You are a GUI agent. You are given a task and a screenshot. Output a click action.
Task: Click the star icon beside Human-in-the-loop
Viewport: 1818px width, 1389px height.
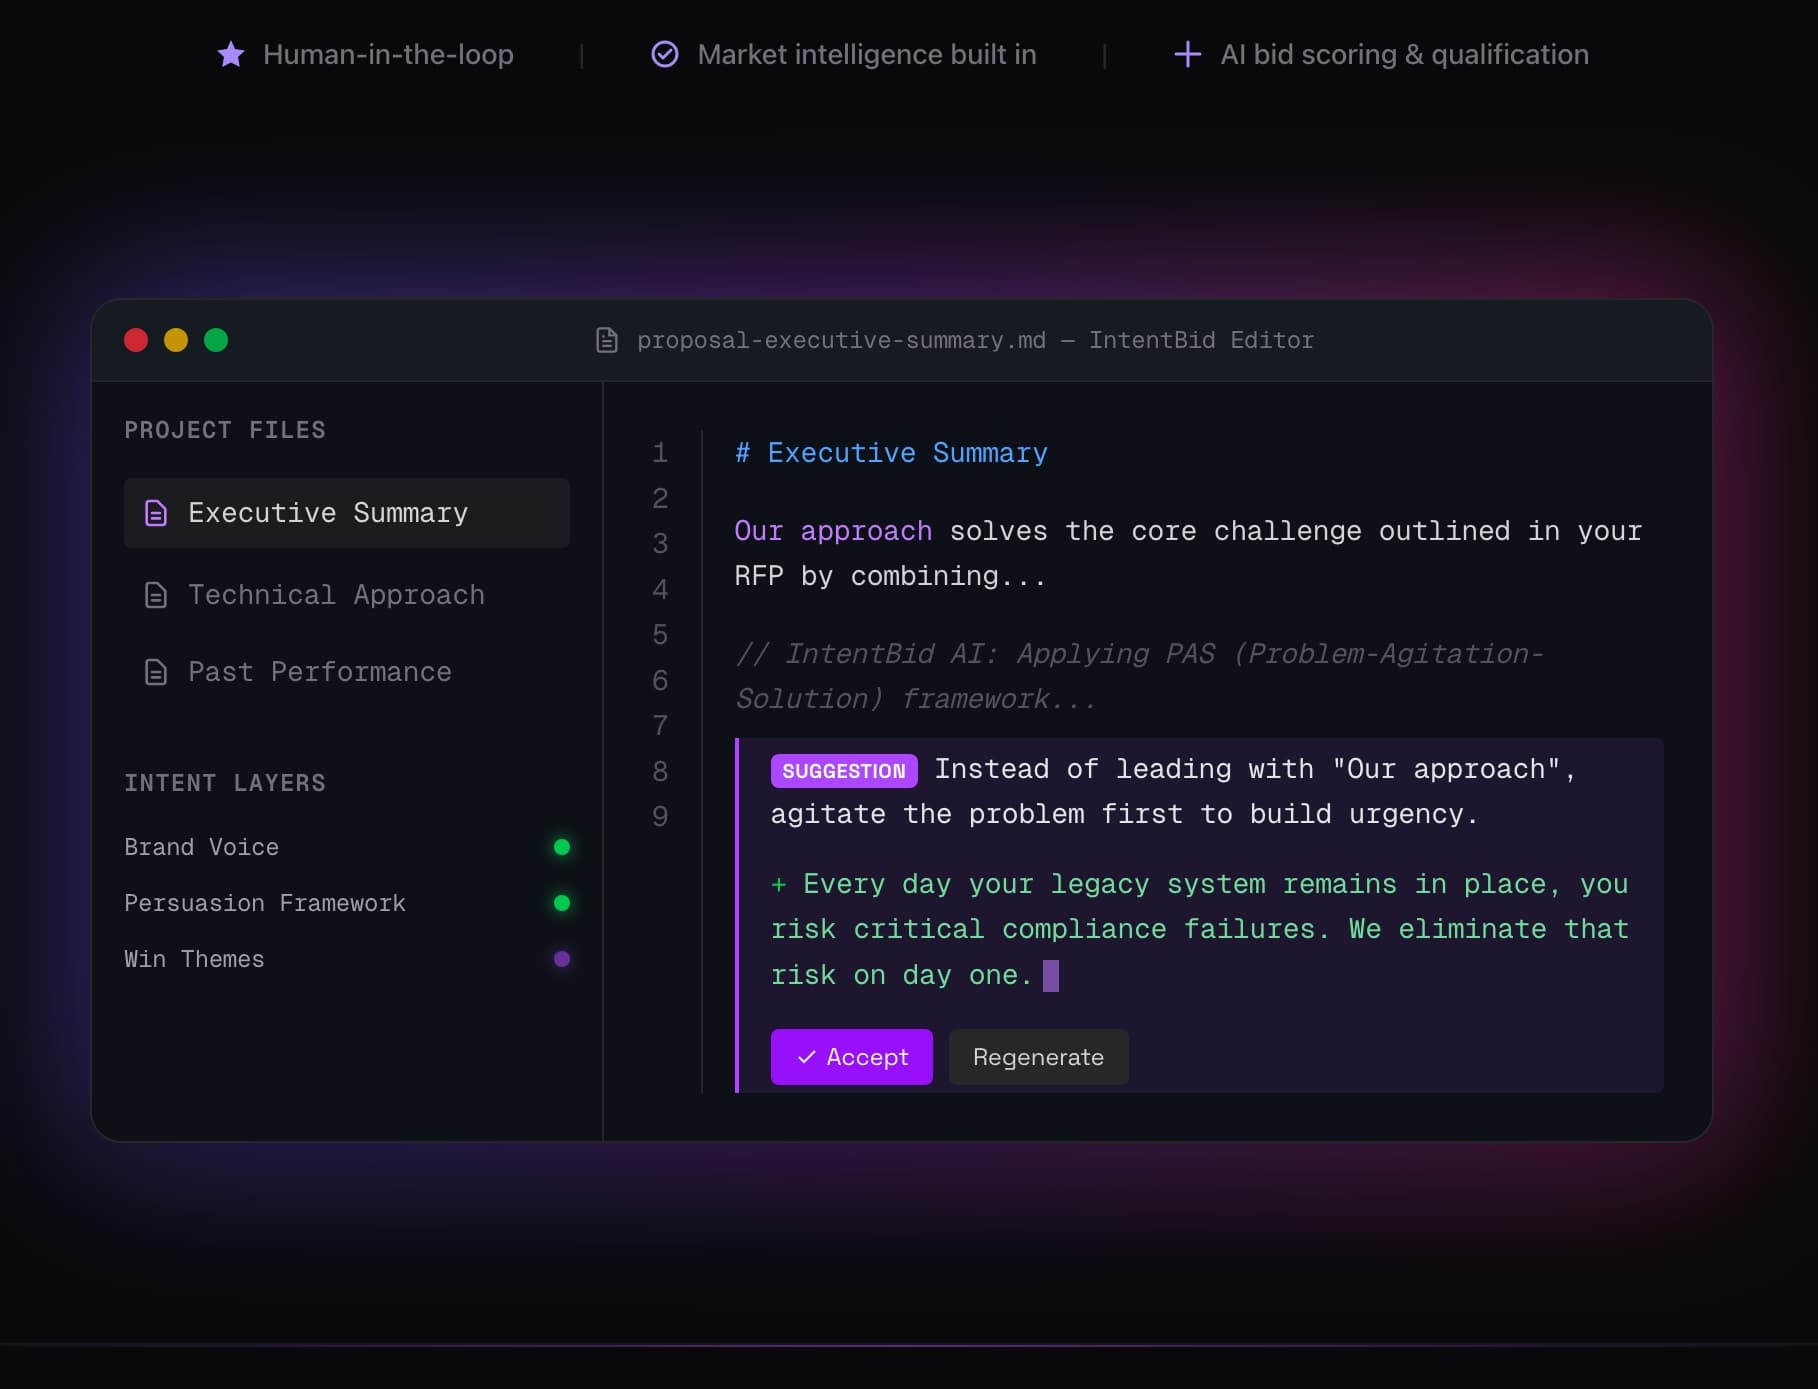231,54
